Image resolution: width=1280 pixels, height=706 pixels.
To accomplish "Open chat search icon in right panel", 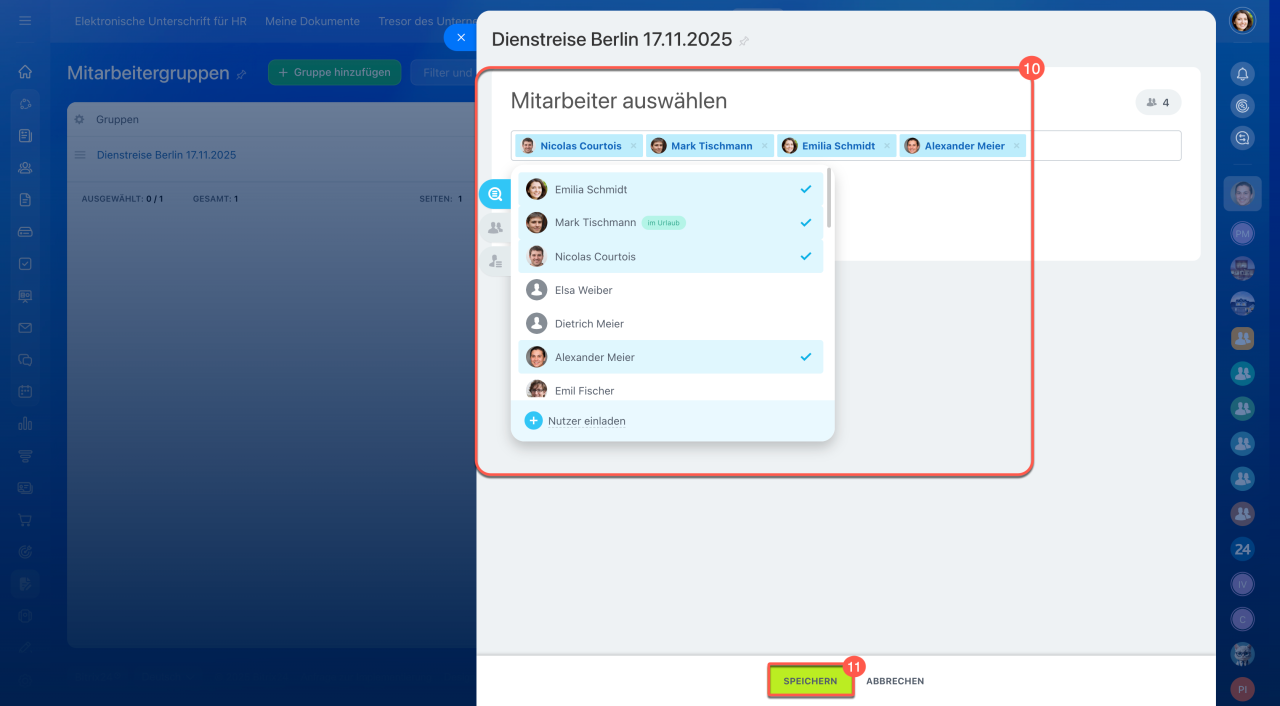I will tap(1242, 139).
